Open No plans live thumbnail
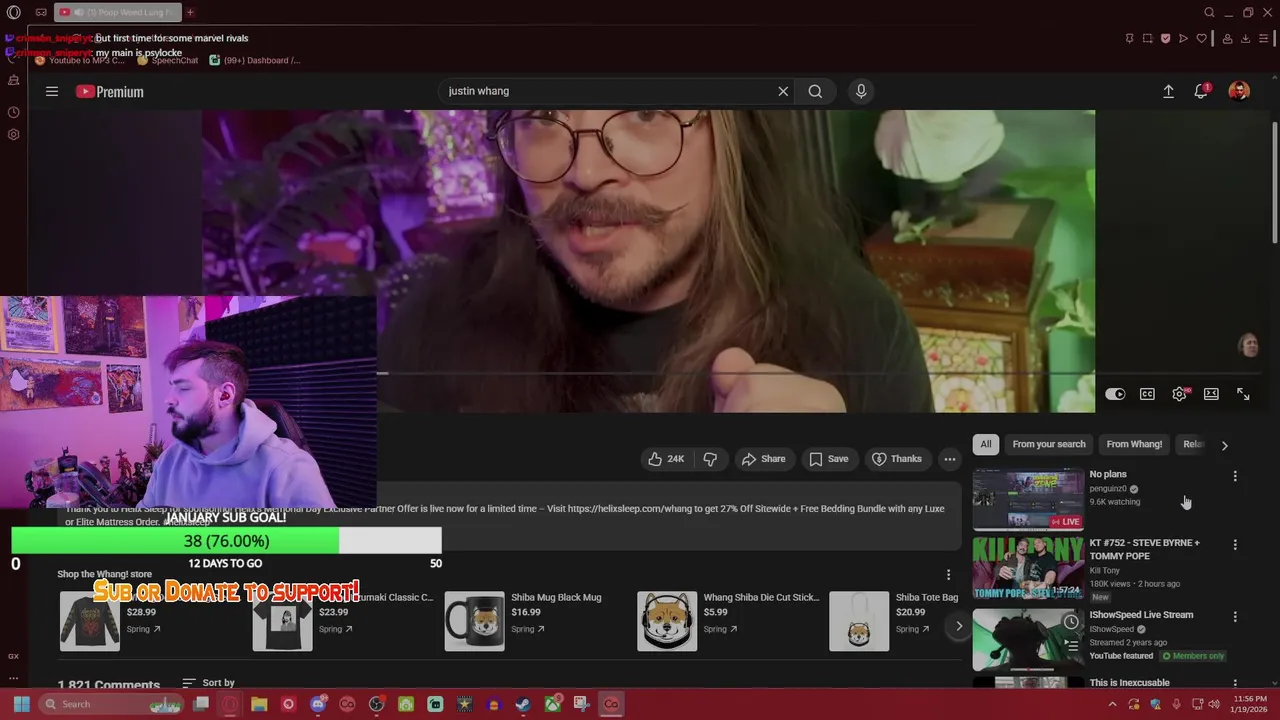This screenshot has height=720, width=1280. (x=1028, y=498)
